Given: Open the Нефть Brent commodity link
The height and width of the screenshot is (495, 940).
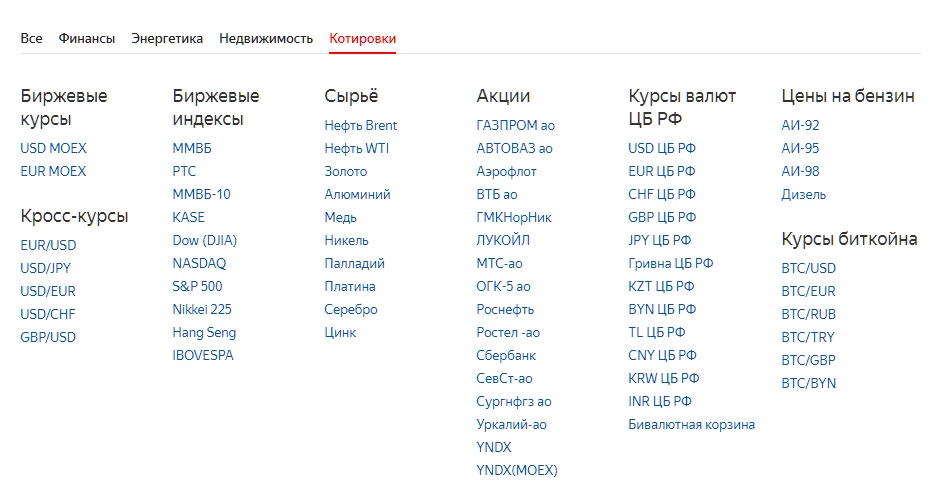Looking at the screenshot, I should point(360,125).
